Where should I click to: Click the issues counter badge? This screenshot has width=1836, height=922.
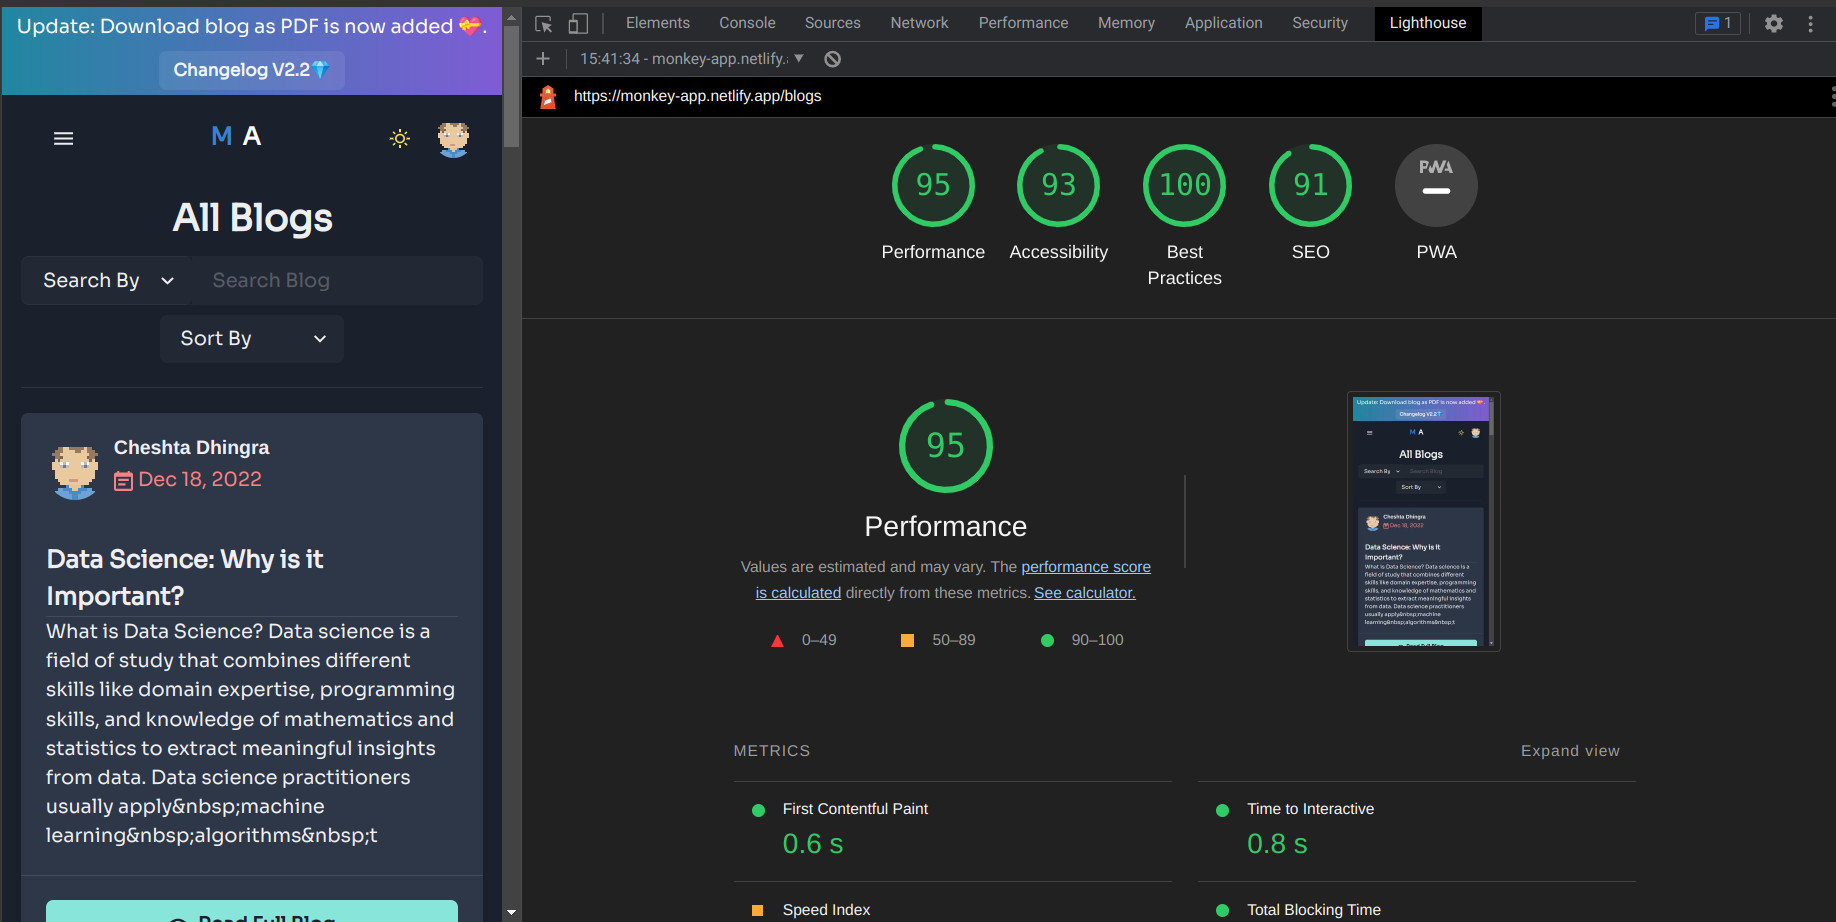point(1718,23)
